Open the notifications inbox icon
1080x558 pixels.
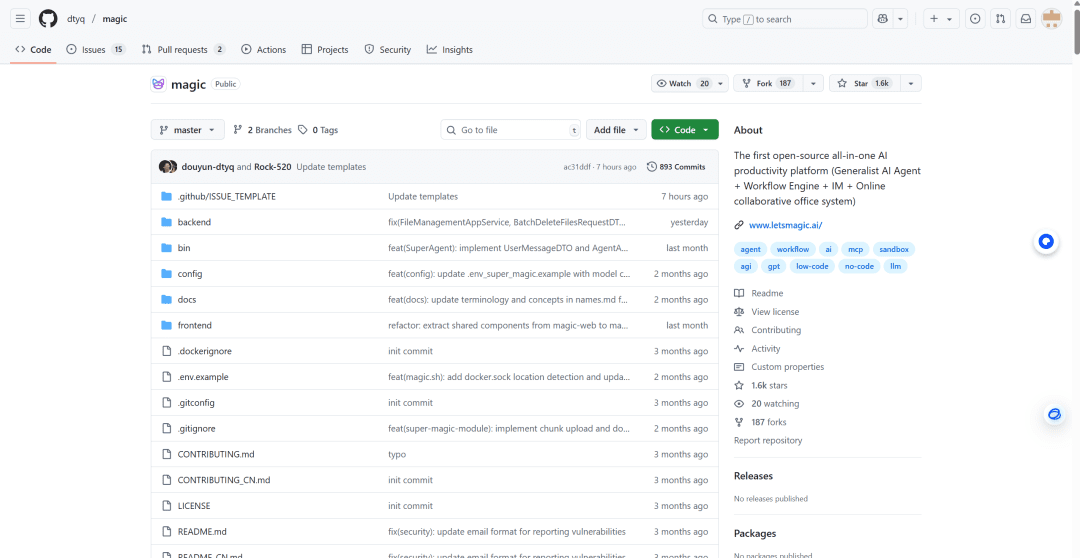click(1026, 19)
